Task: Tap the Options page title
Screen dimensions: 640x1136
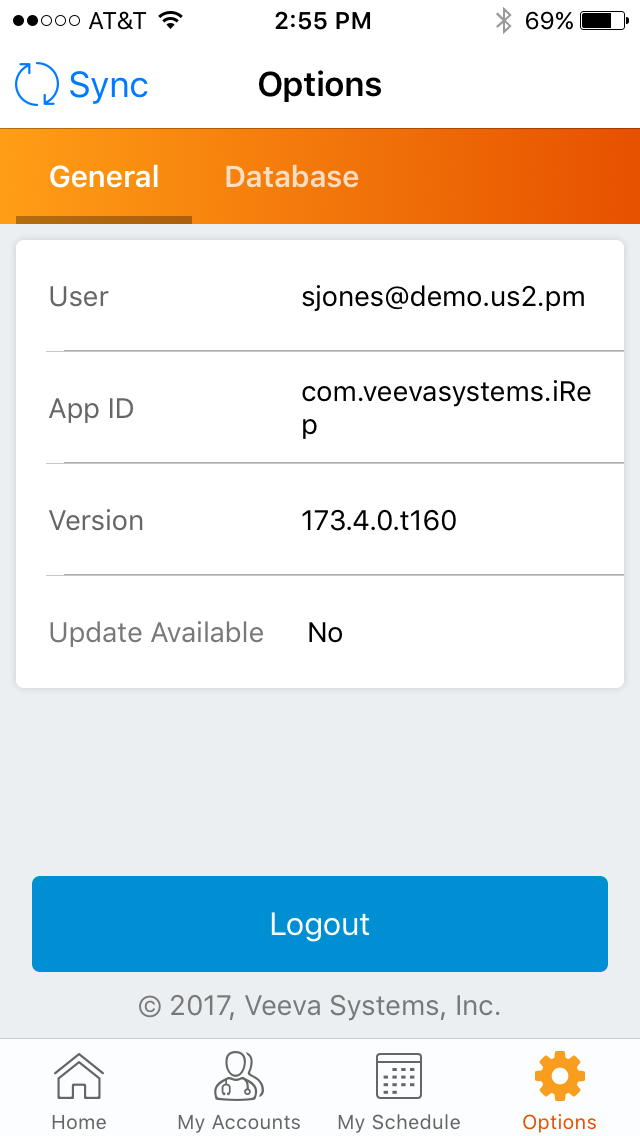Action: pyautogui.click(x=320, y=85)
